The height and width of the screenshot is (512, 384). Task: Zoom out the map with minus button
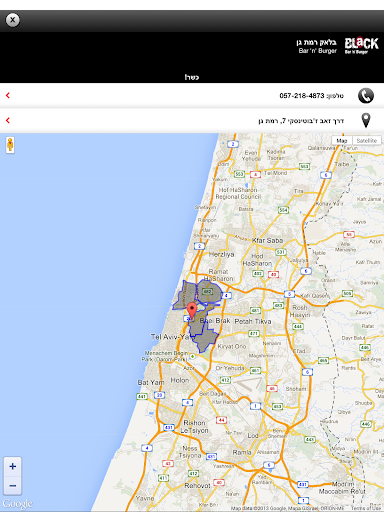coord(13,485)
